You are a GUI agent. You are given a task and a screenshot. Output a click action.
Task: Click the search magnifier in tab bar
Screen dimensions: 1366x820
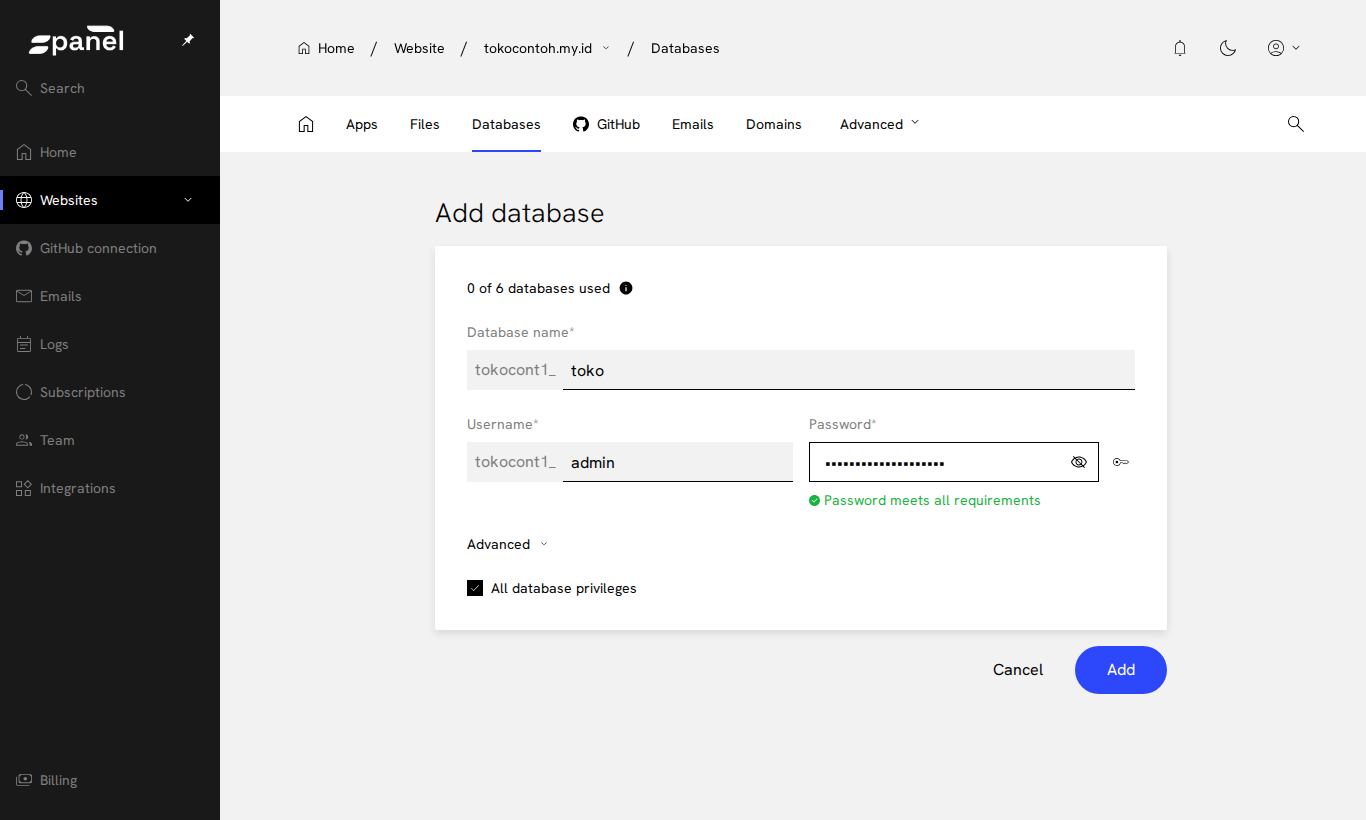point(1295,124)
